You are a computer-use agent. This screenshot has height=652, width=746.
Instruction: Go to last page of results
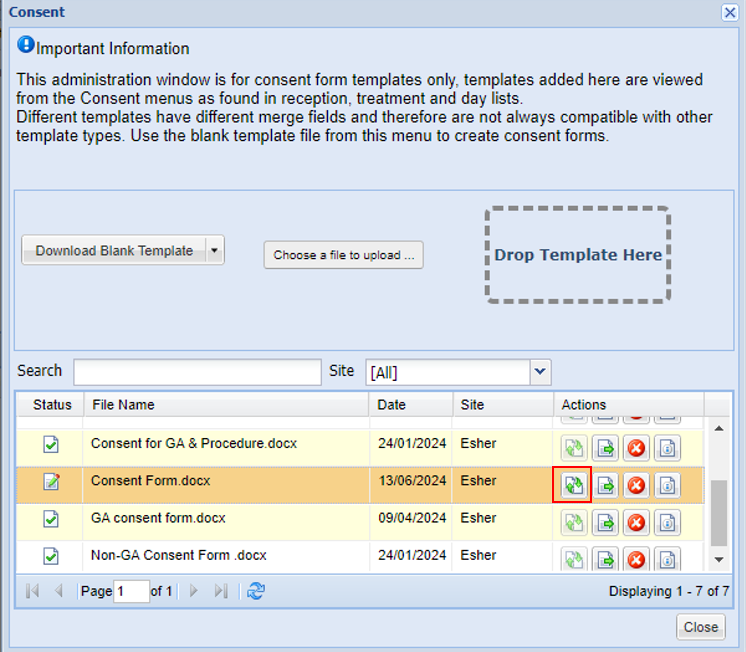coord(221,591)
